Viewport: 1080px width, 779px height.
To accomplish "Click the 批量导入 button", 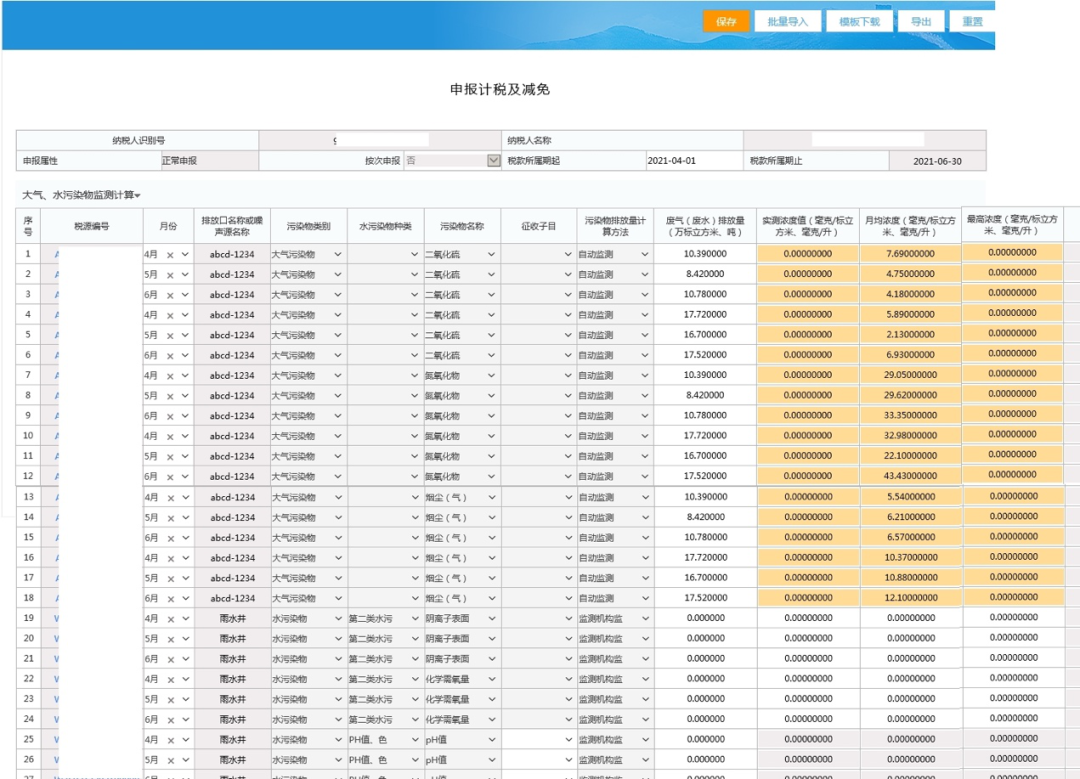I will click(787, 21).
